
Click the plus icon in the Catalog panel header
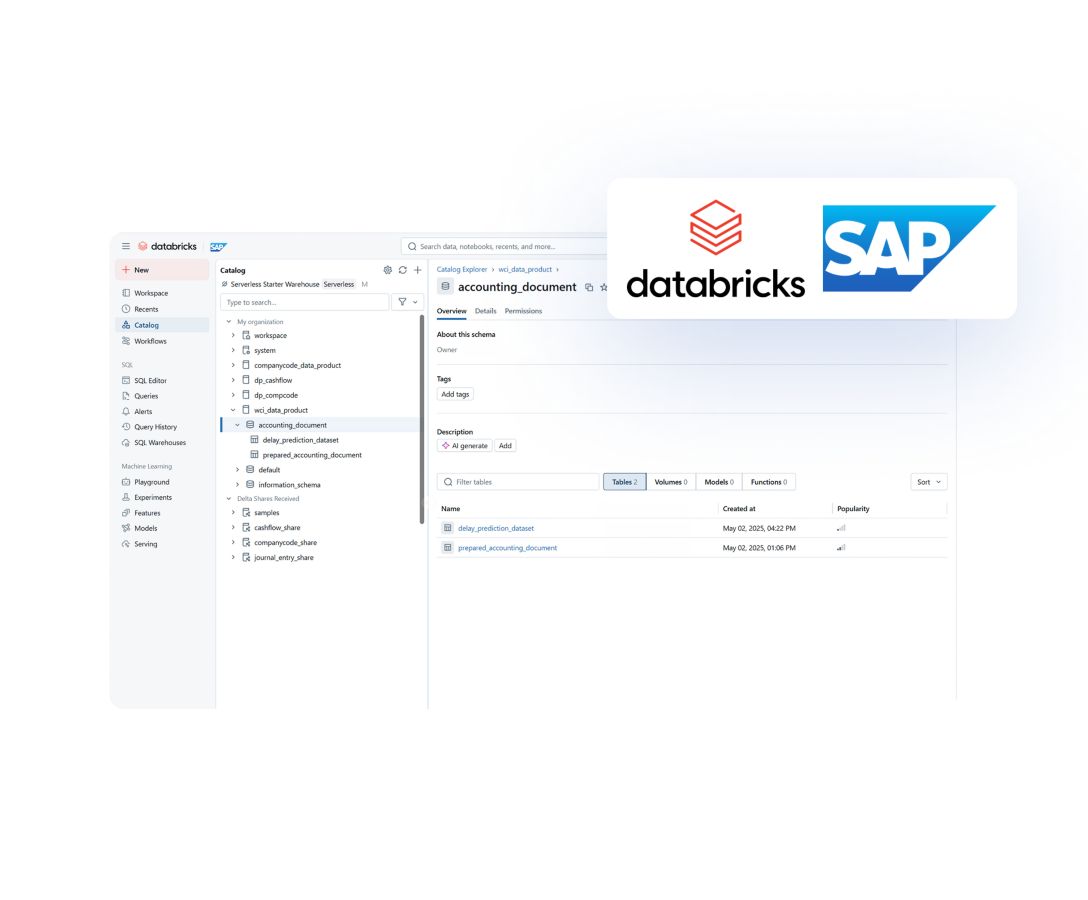(418, 270)
